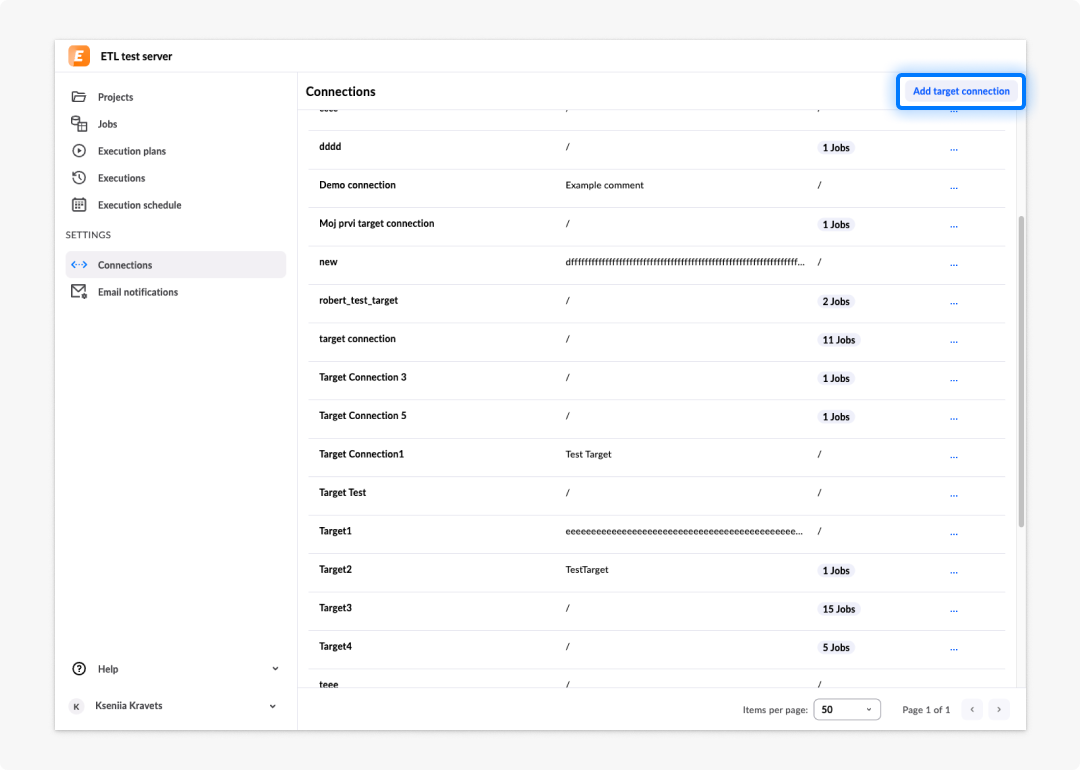Expand the Kseniia Kravets user menu chevron
This screenshot has width=1080, height=770.
coord(273,706)
